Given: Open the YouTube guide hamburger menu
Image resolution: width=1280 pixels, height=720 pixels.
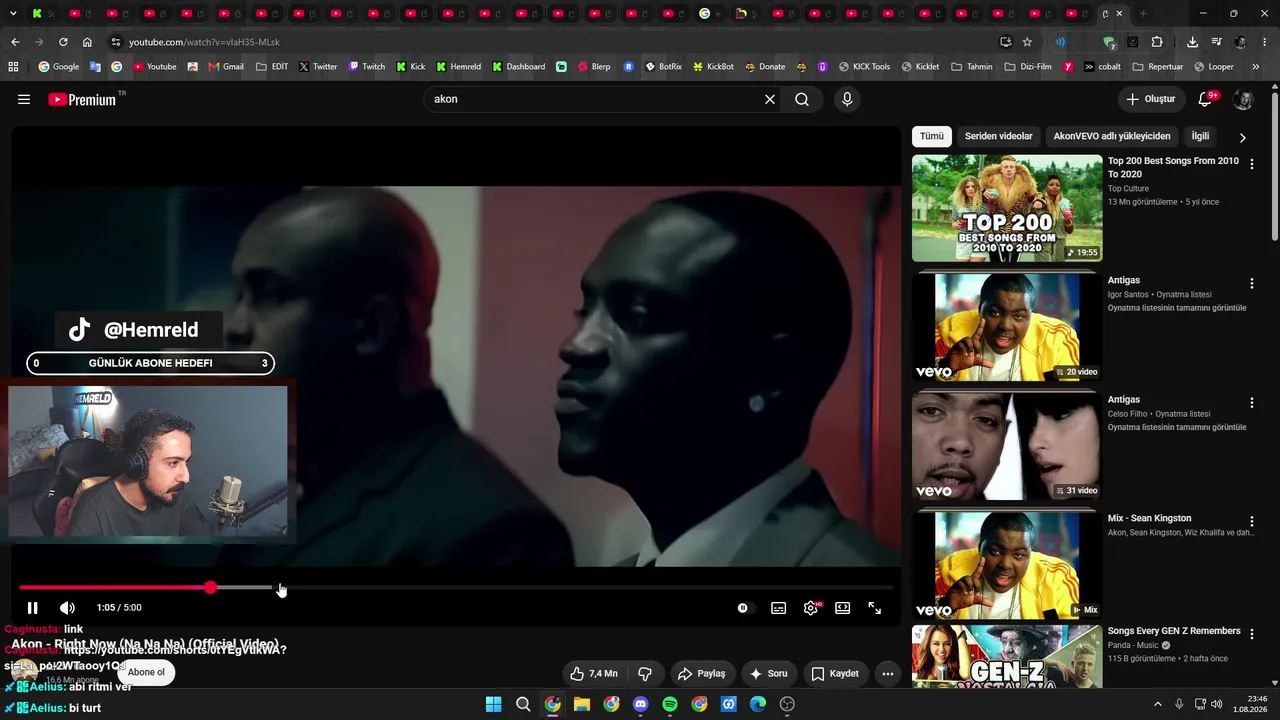Looking at the screenshot, I should point(24,99).
